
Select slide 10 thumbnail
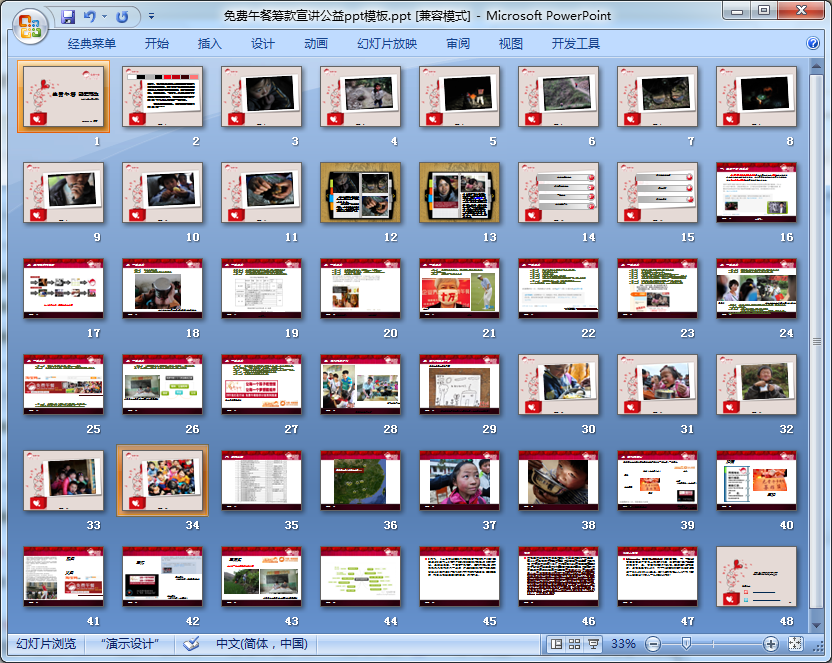(162, 192)
